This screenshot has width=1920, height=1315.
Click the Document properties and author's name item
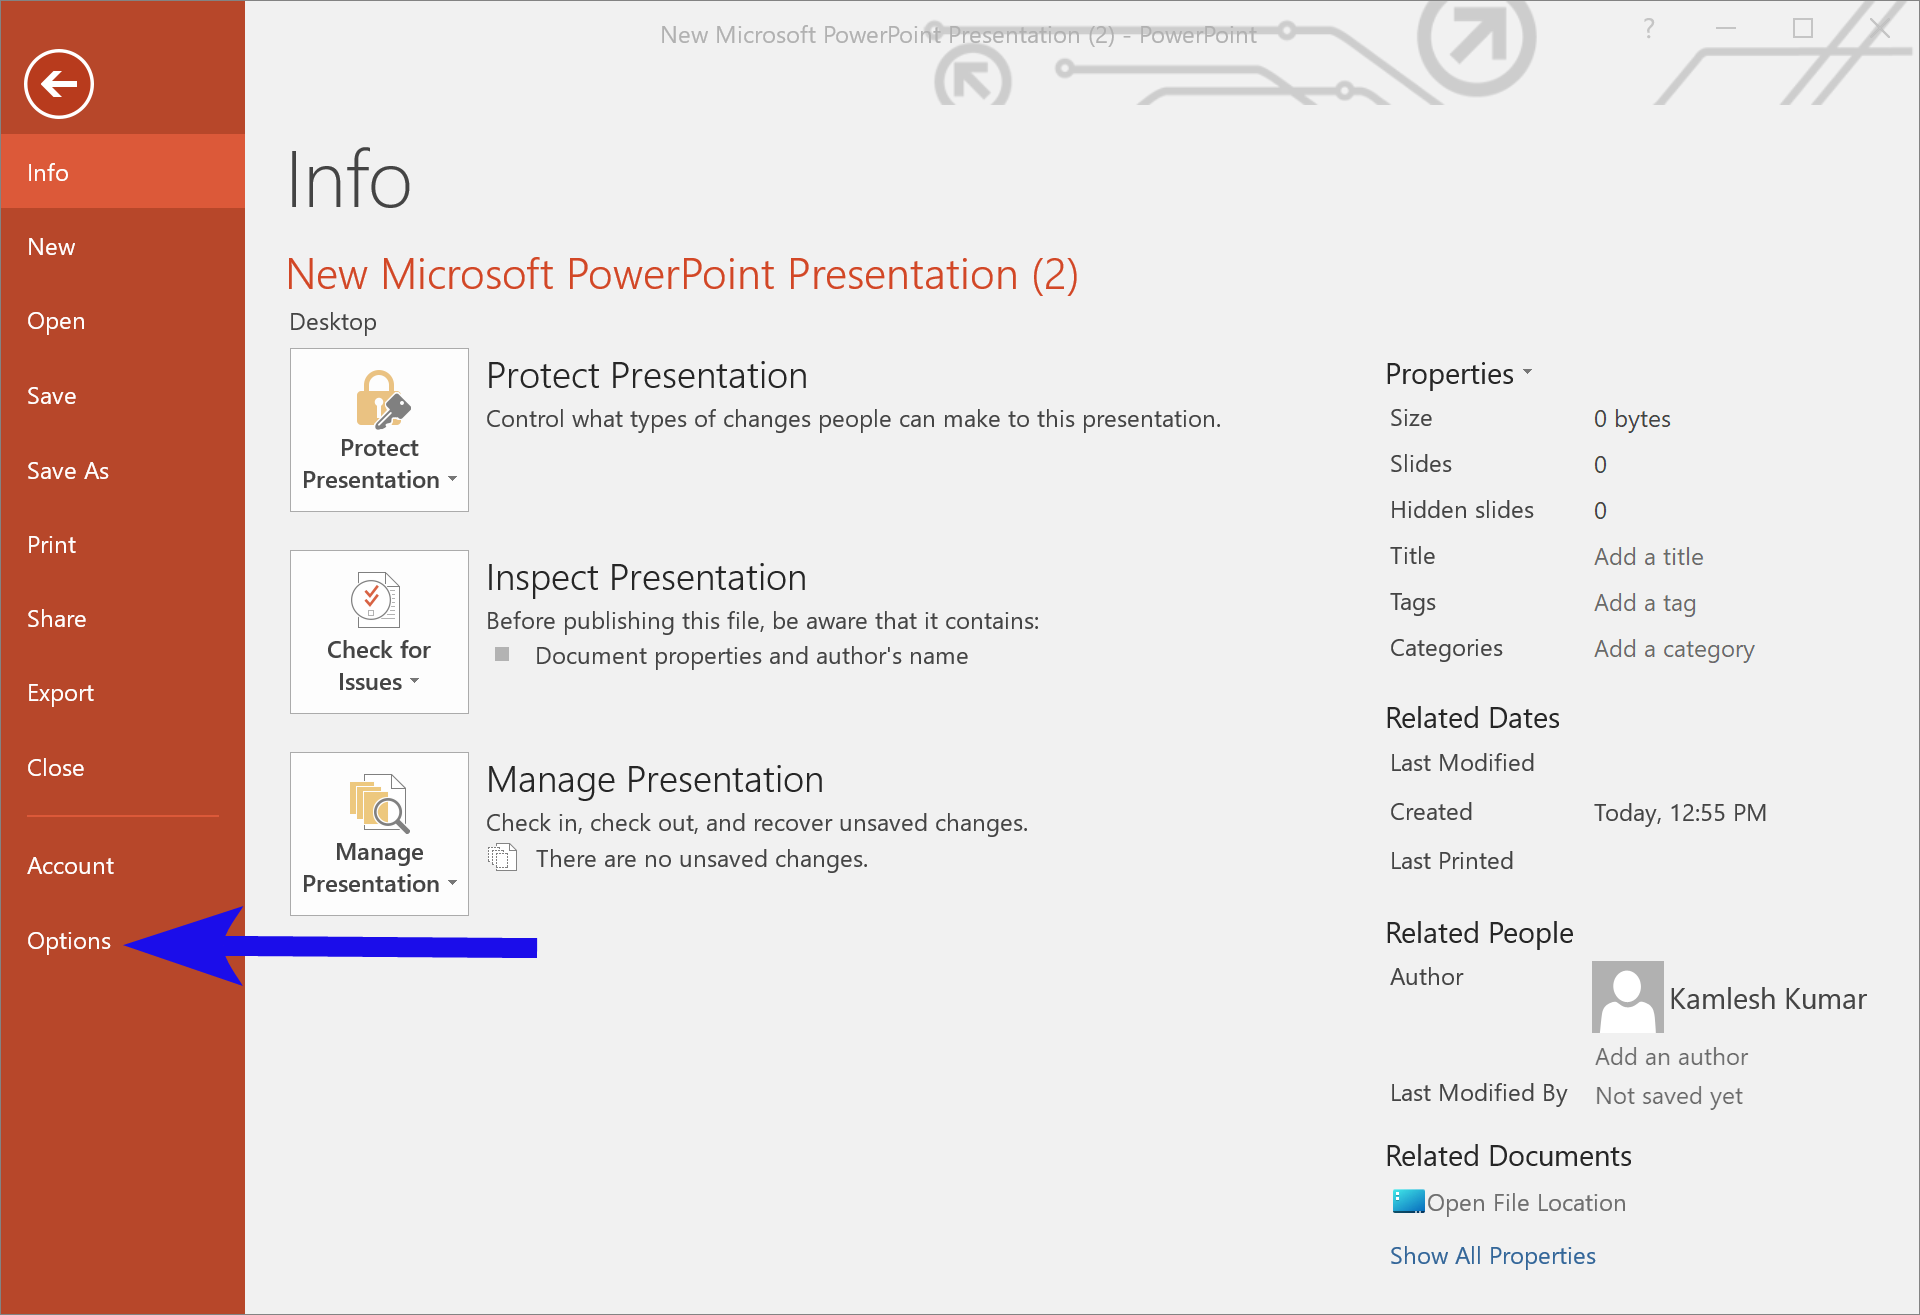(751, 656)
